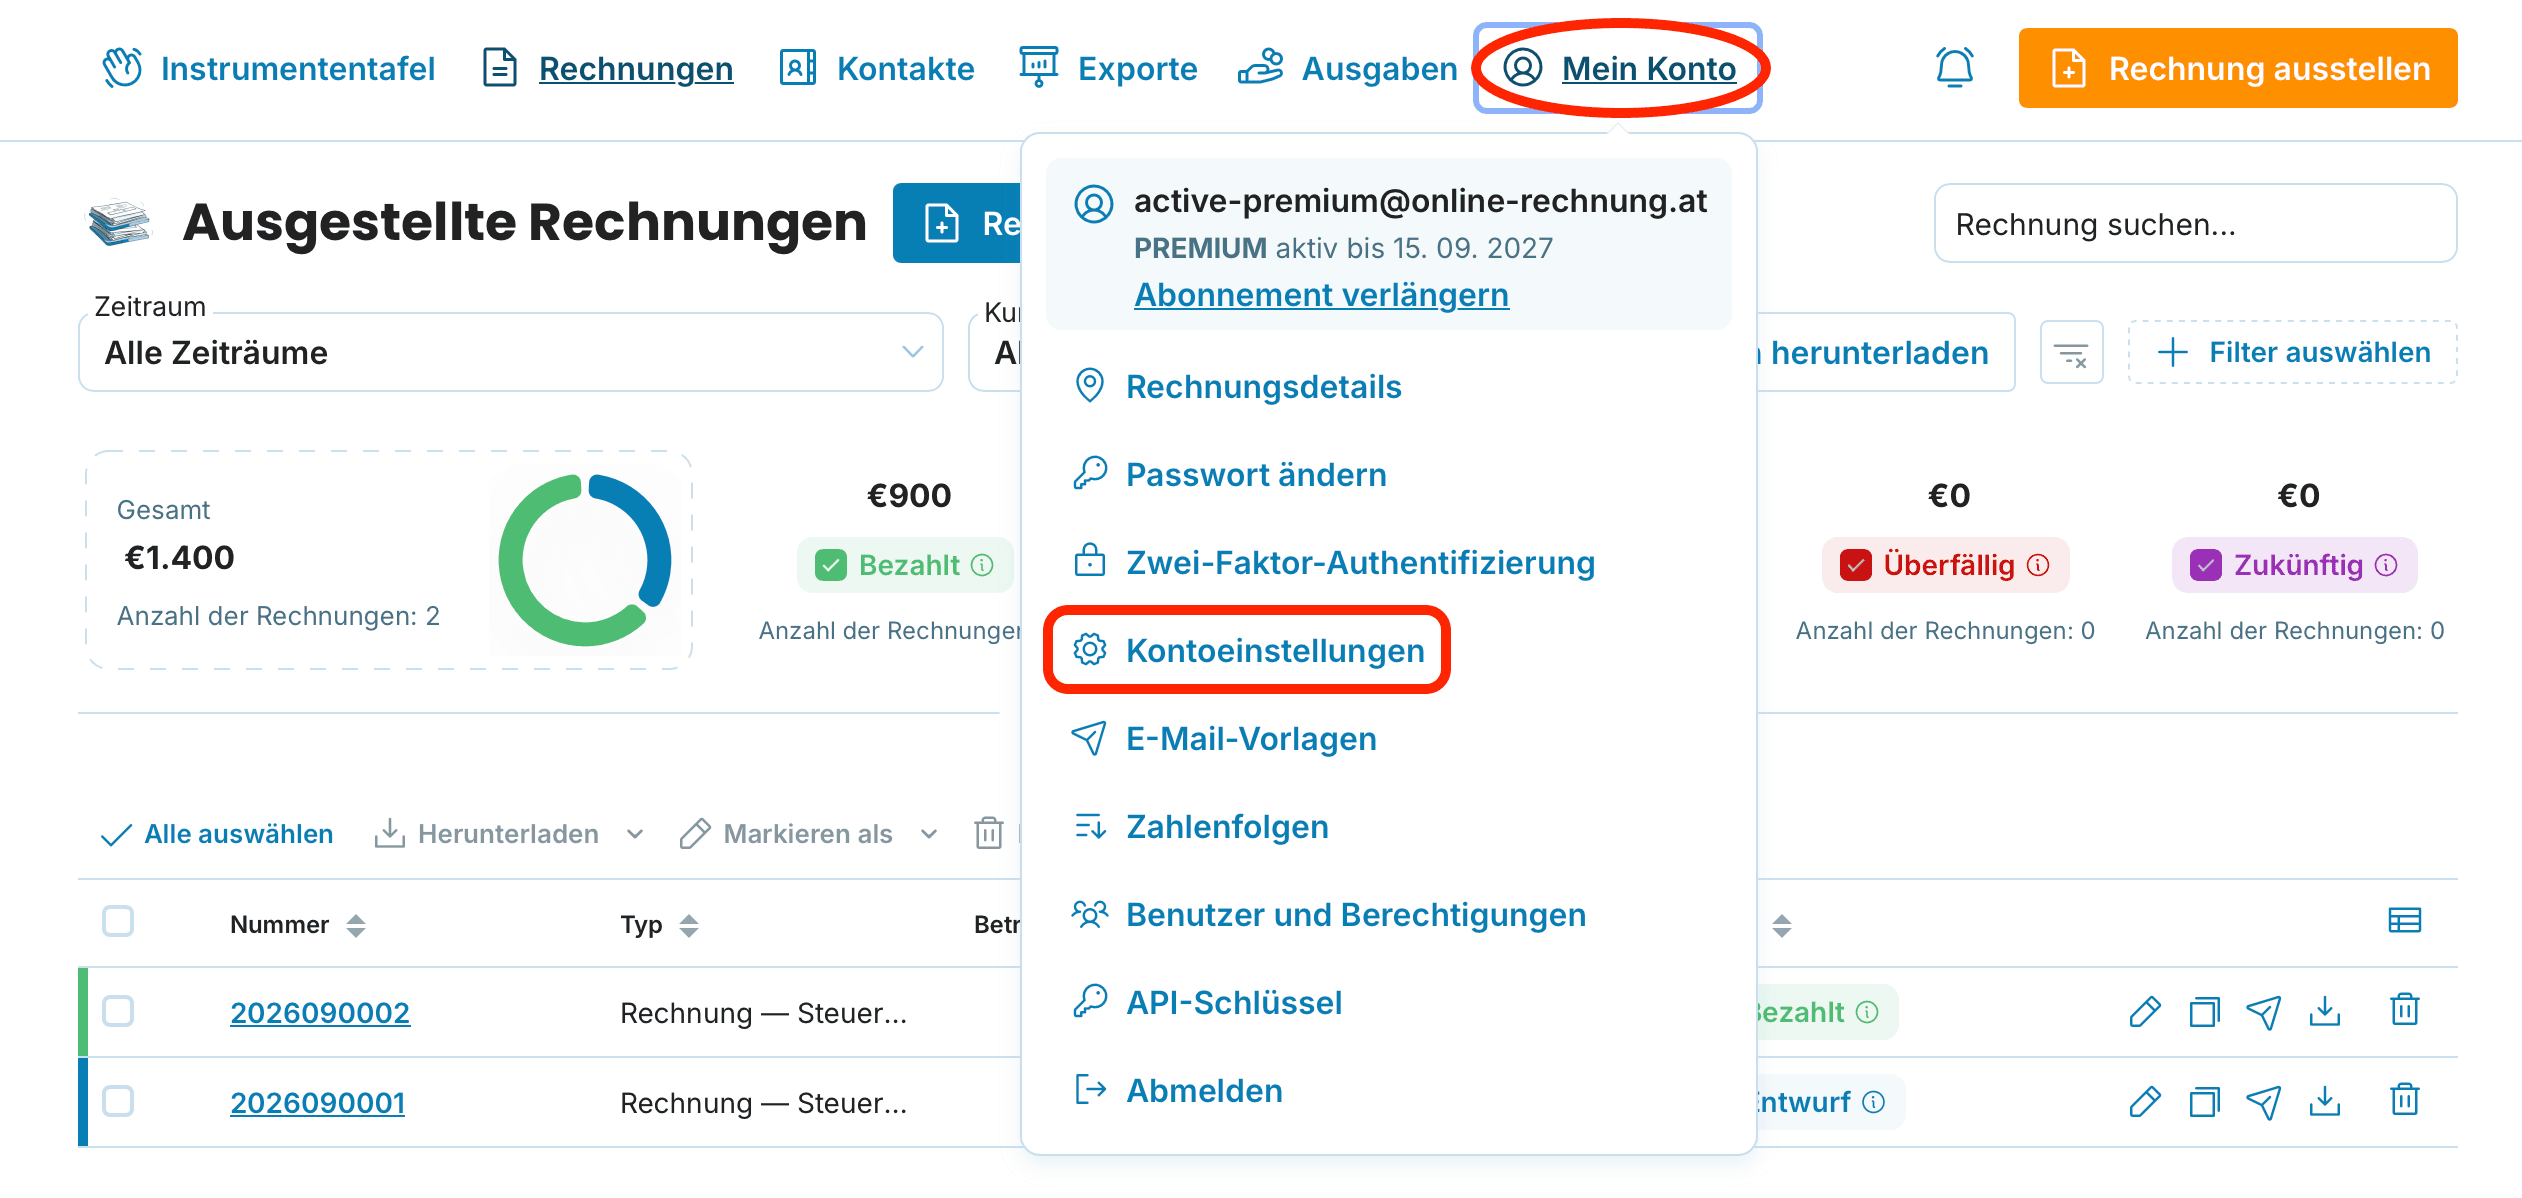Open the Mein Konto menu
Image resolution: width=2522 pixels, height=1198 pixels.
tap(1618, 68)
